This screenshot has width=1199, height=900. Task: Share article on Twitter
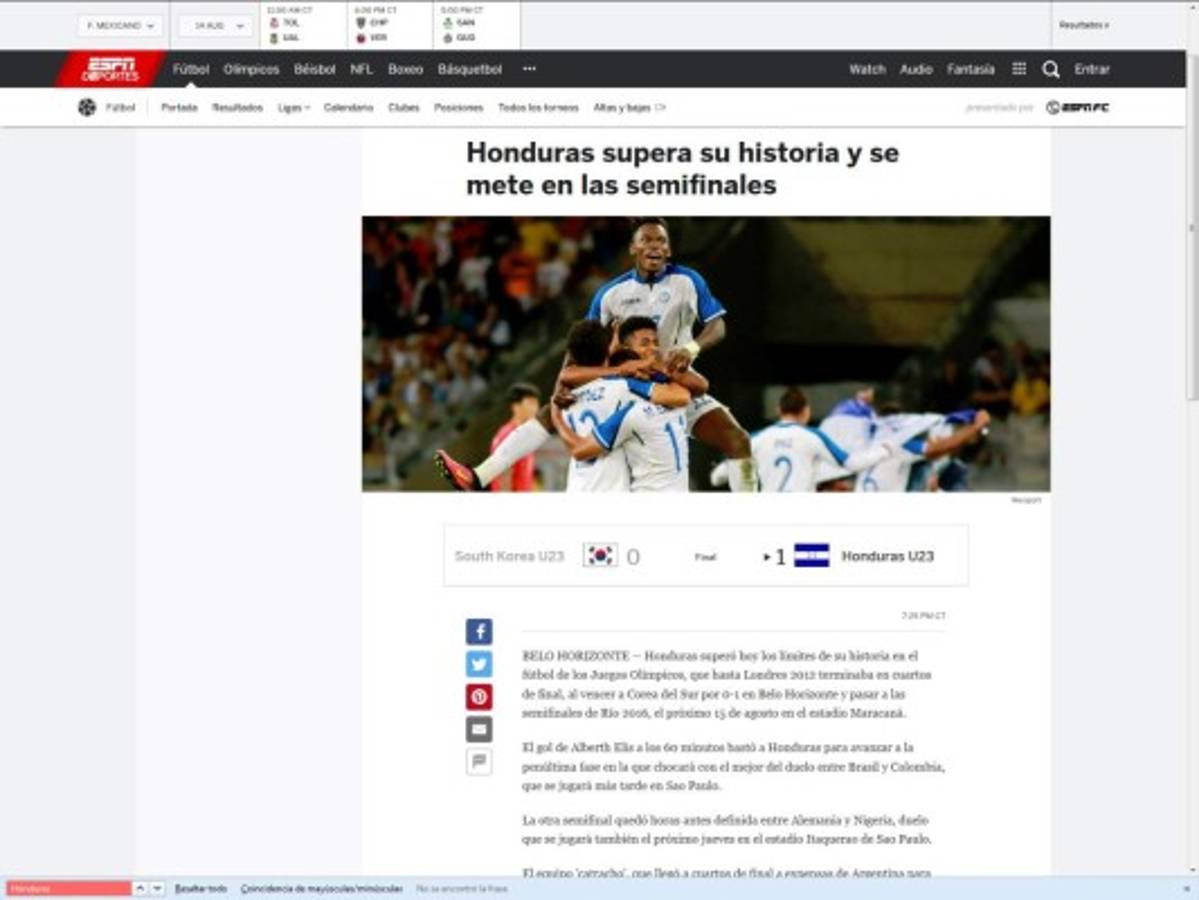click(480, 663)
